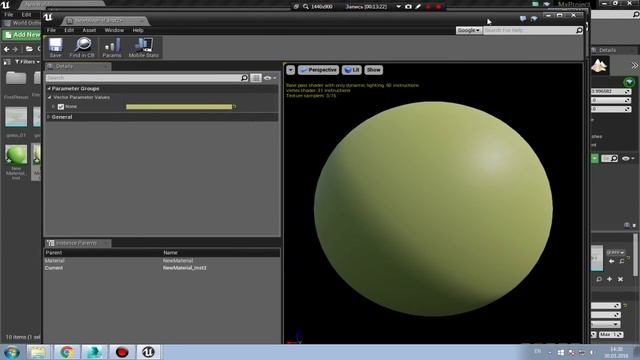This screenshot has height=360, width=640.
Task: Expand the General section
Action: 49,117
